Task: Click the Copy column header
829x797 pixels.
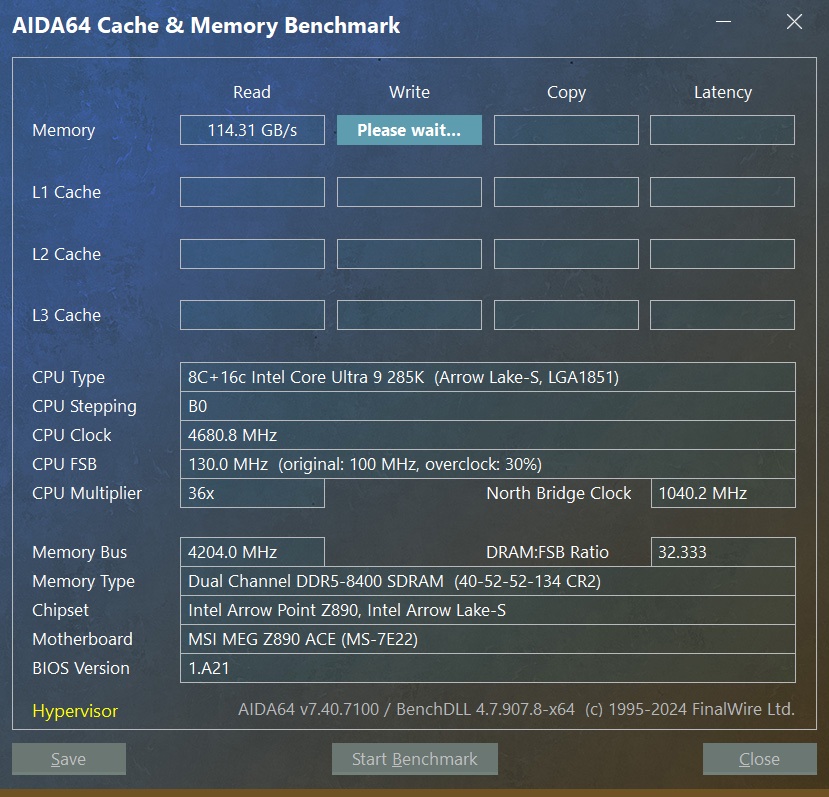Action: click(566, 93)
